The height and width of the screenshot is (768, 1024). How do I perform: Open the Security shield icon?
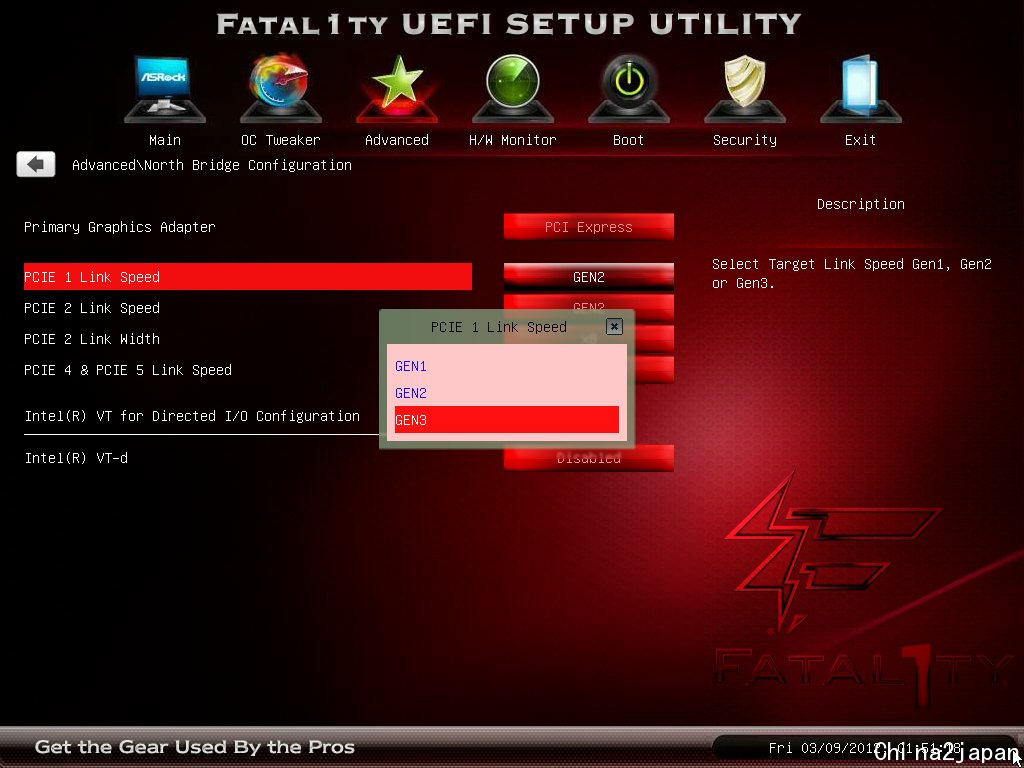point(744,89)
